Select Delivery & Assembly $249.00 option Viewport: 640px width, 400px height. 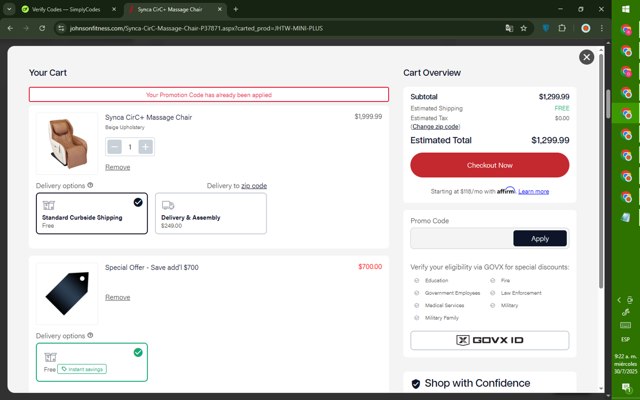click(x=211, y=213)
